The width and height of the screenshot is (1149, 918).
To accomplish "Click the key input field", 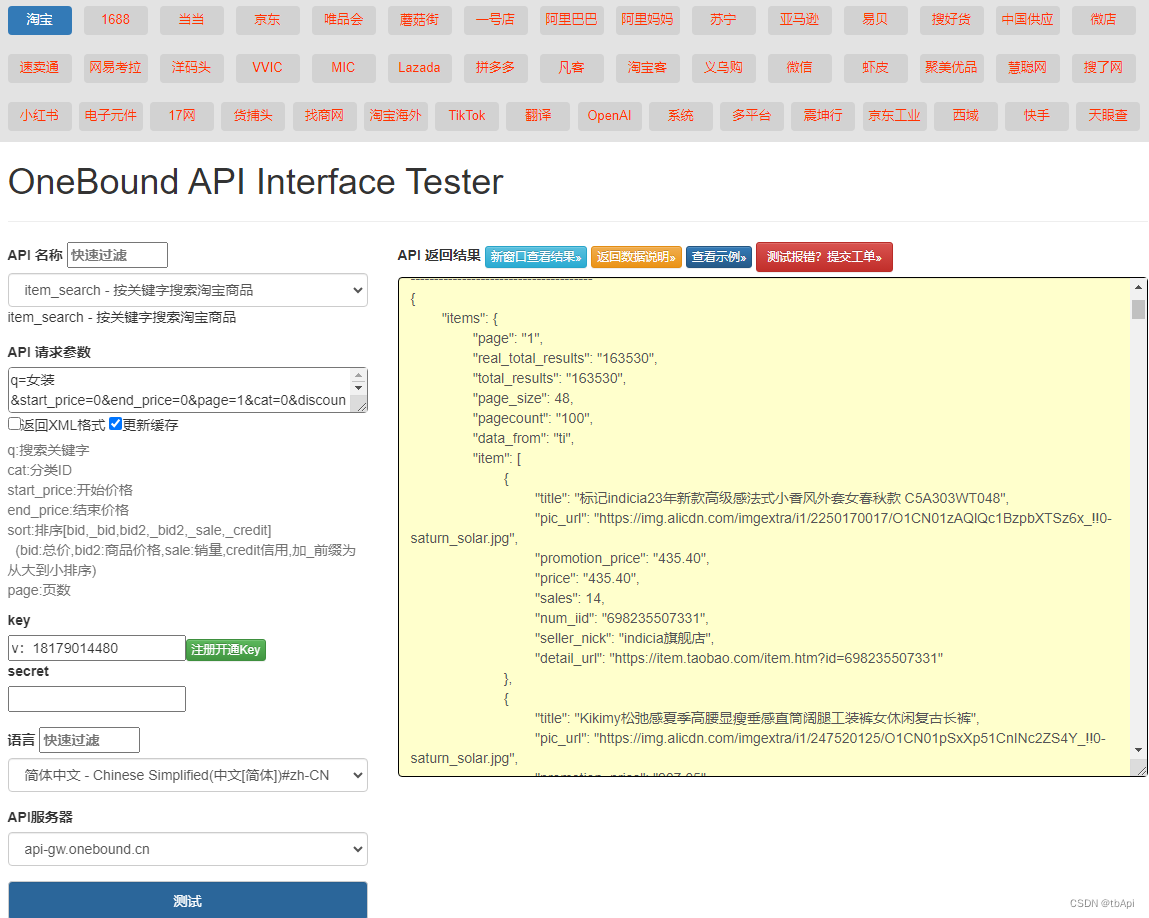I will (x=97, y=648).
